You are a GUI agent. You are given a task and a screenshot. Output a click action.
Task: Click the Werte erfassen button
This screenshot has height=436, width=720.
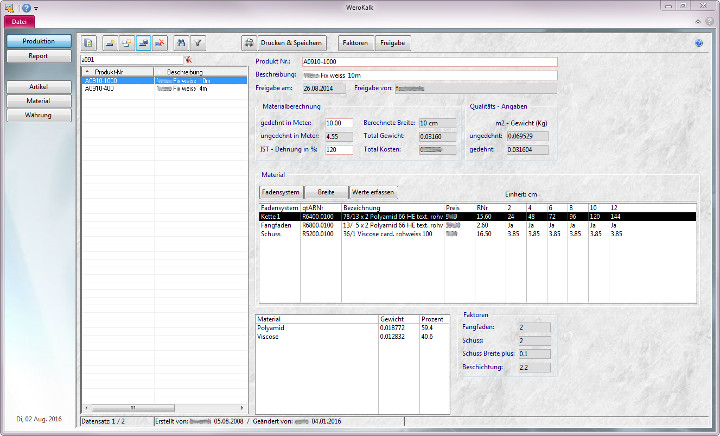pyautogui.click(x=372, y=191)
